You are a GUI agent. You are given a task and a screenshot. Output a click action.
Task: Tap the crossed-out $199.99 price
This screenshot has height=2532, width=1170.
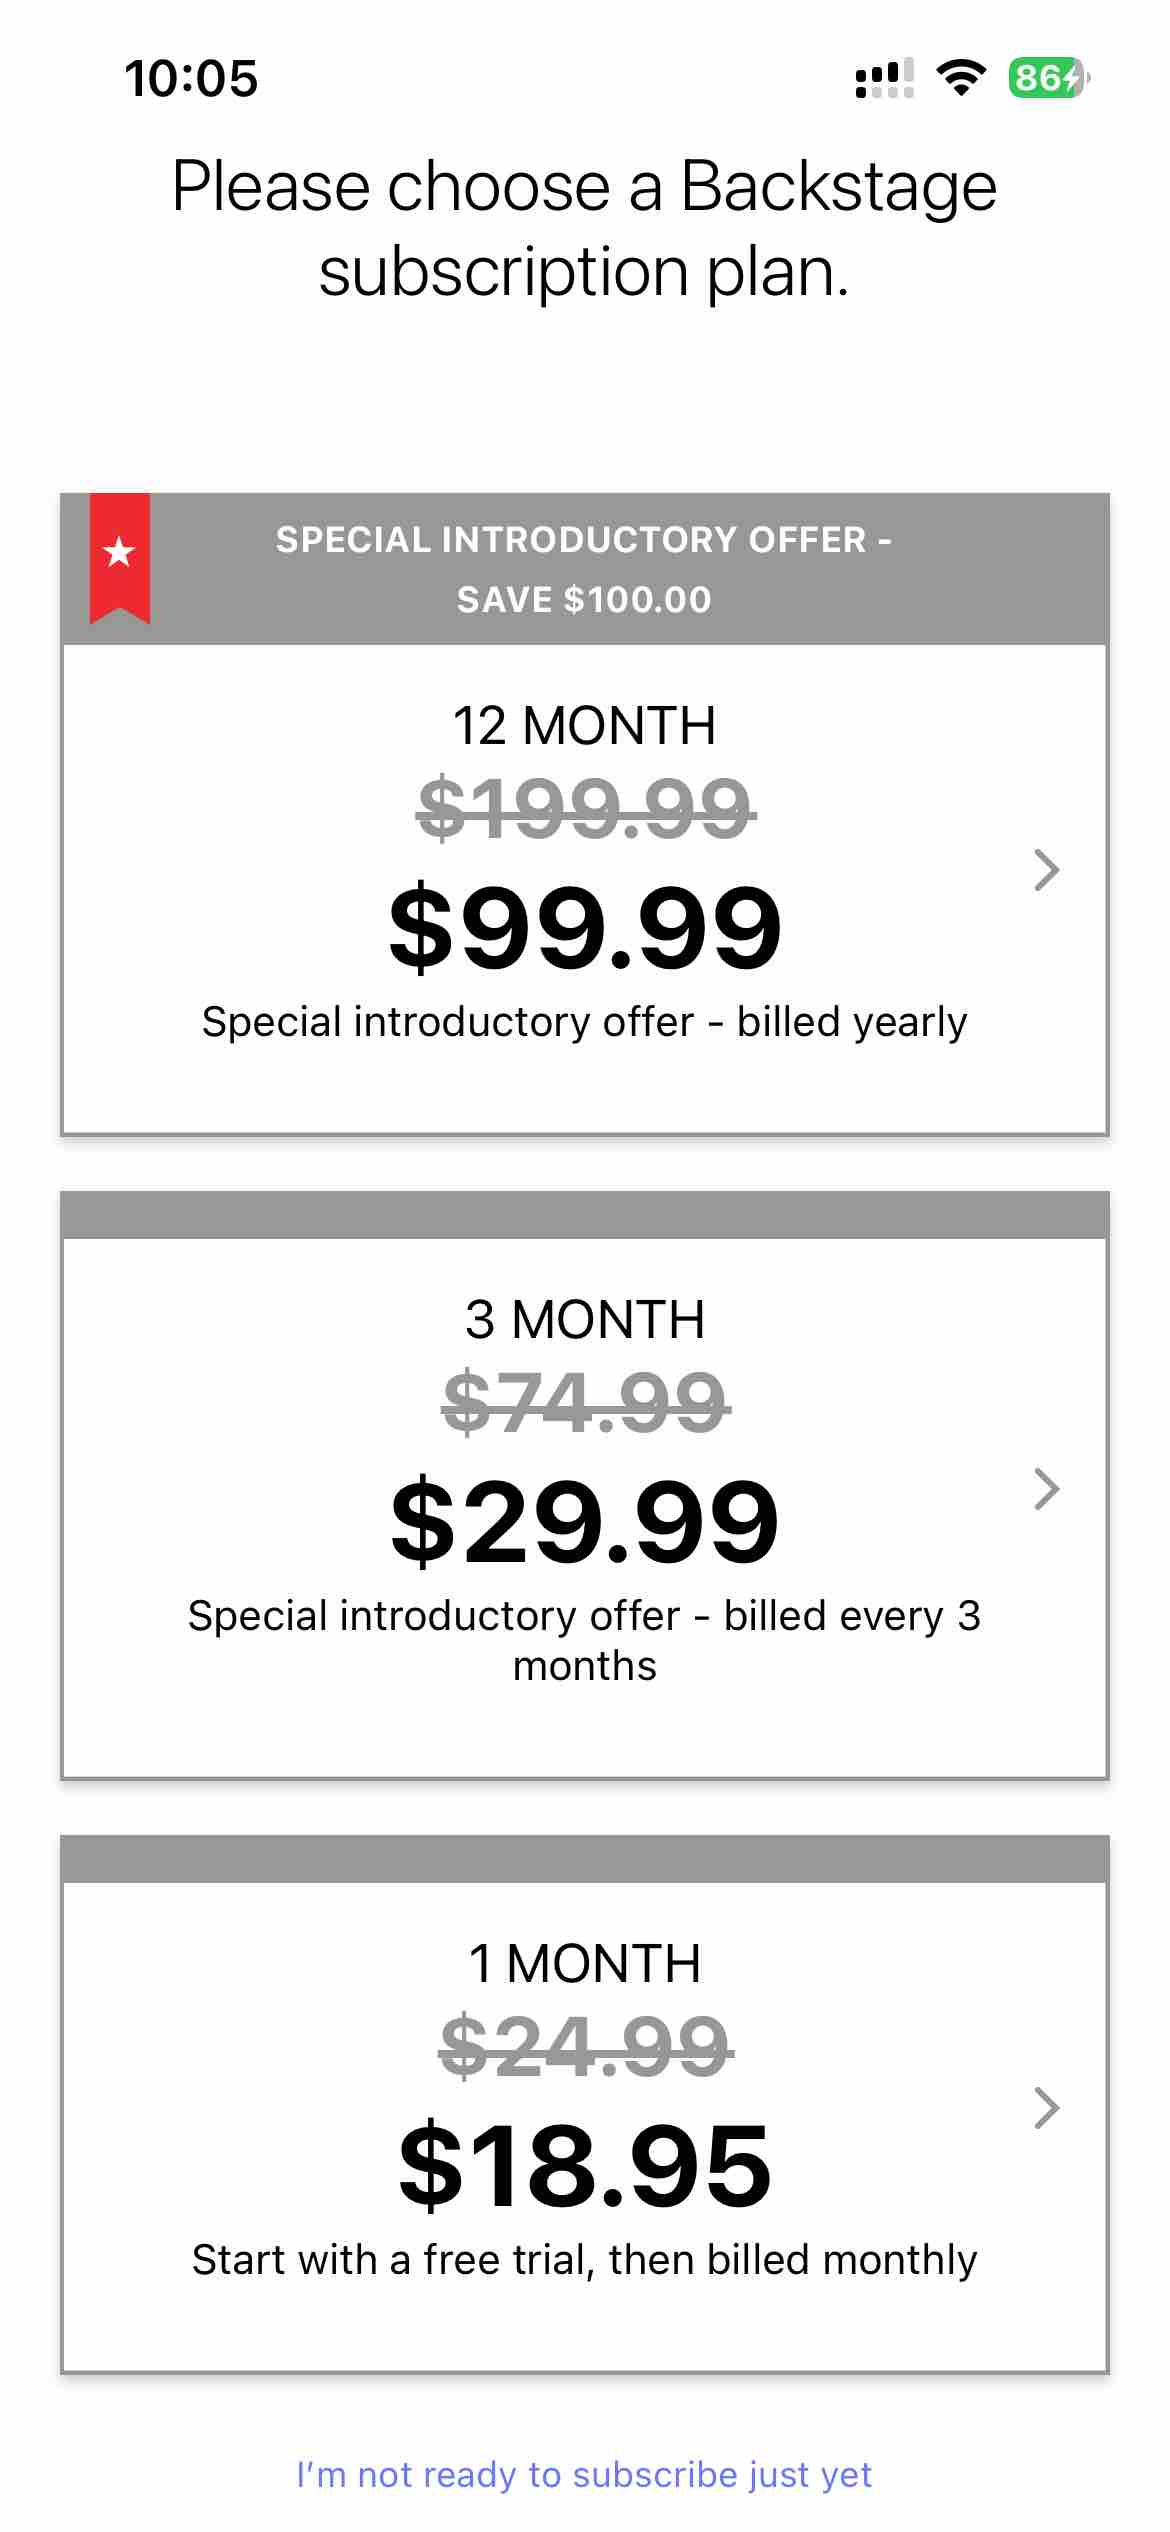[585, 808]
